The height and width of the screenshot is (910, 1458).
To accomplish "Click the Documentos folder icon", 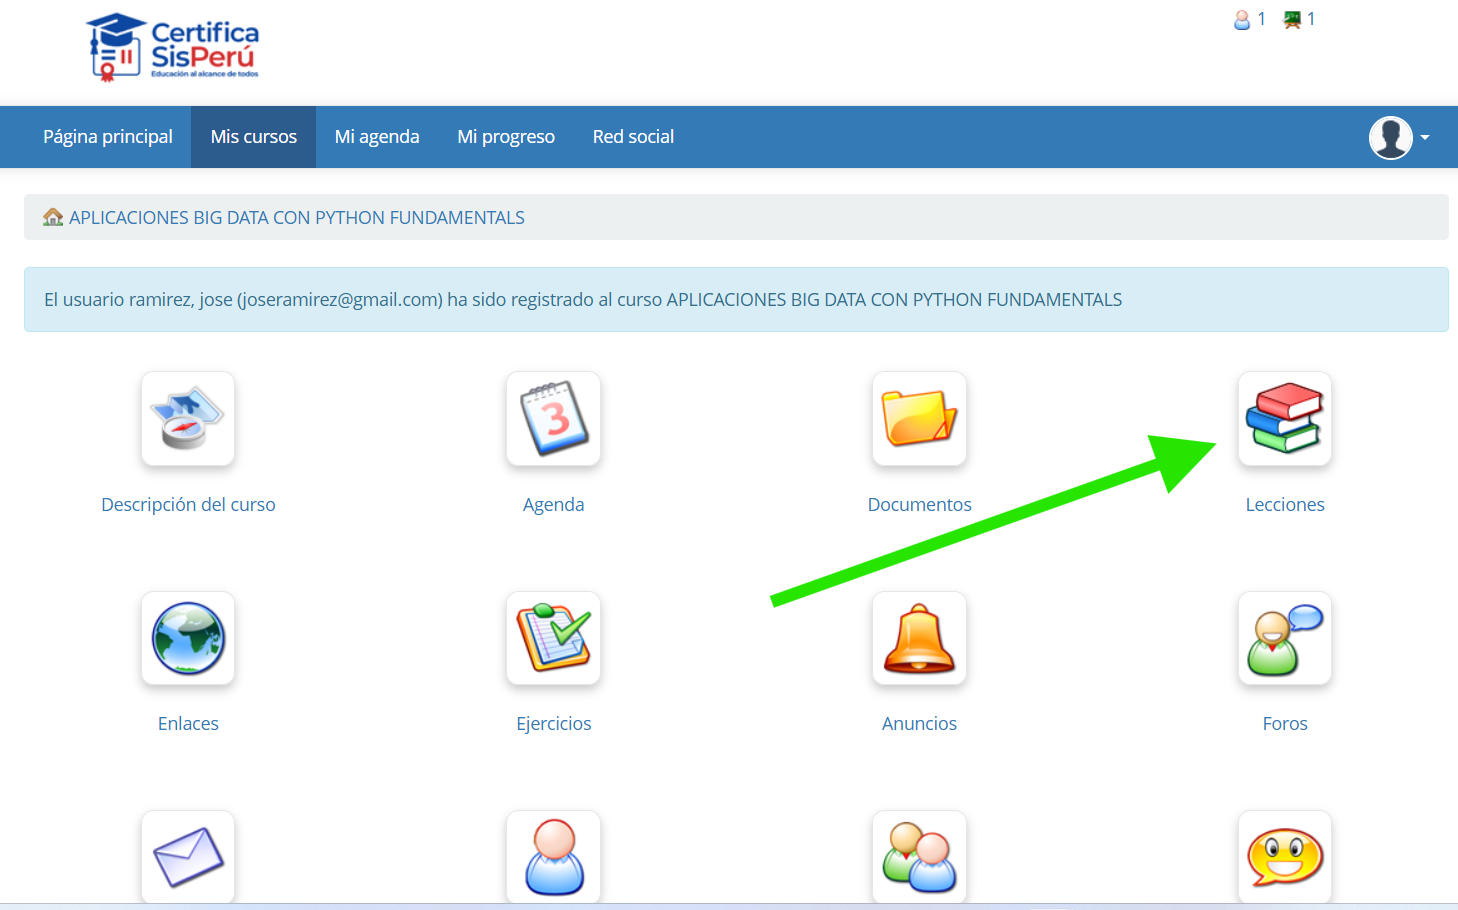I will click(919, 419).
